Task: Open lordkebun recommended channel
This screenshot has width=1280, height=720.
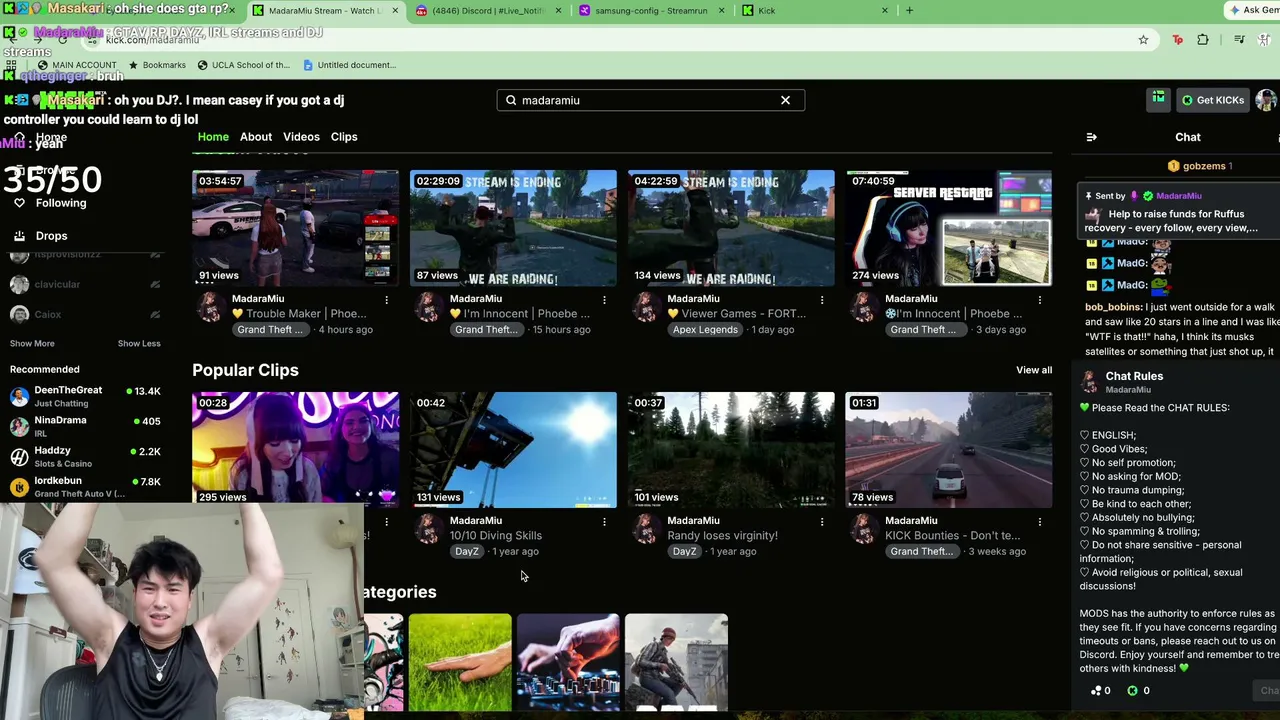Action: click(85, 487)
